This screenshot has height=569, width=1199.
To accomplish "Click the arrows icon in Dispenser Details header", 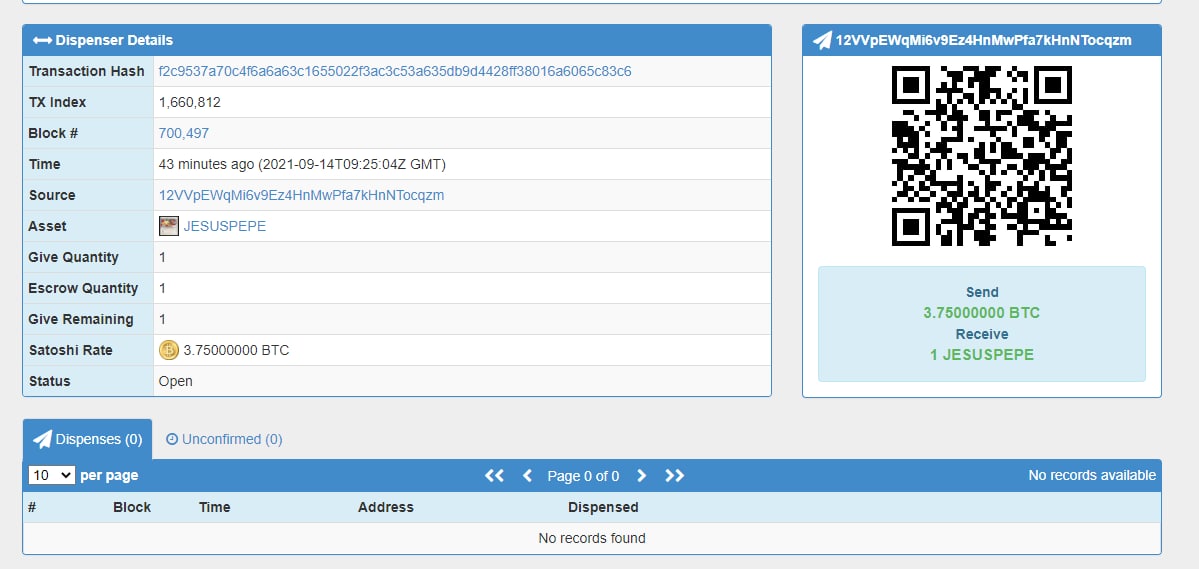I will (42, 41).
